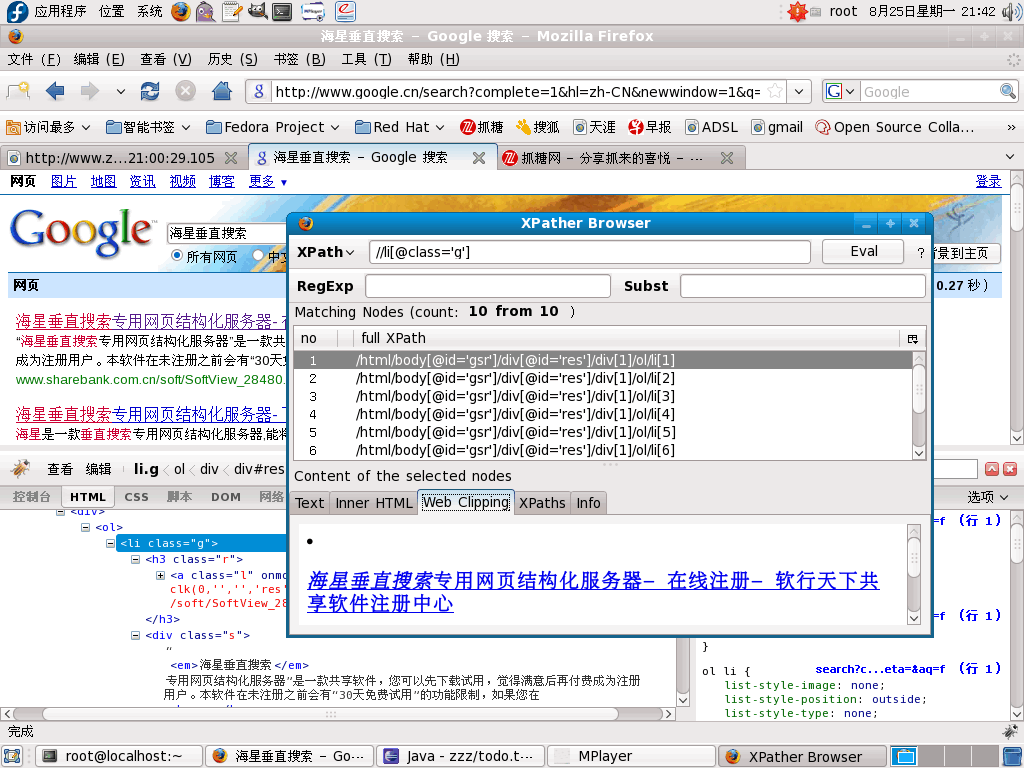Go forward to the next page

[90, 91]
